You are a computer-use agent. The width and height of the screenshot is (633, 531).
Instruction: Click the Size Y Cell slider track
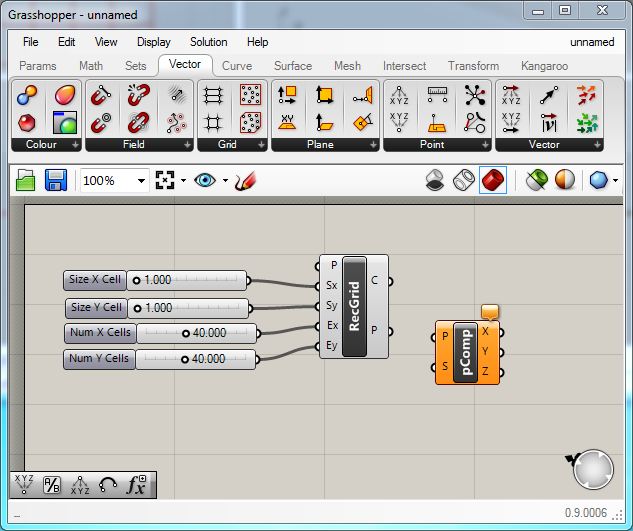point(188,308)
